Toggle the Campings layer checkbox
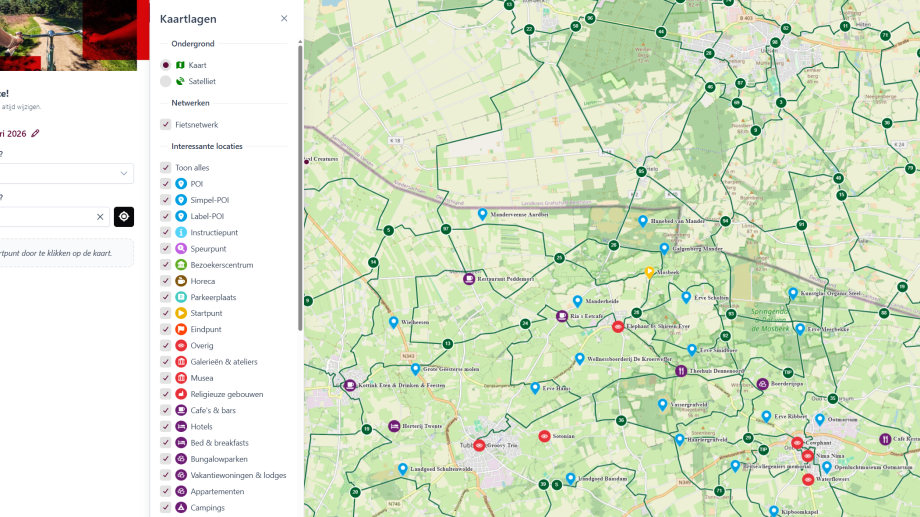The height and width of the screenshot is (517, 920). click(166, 508)
